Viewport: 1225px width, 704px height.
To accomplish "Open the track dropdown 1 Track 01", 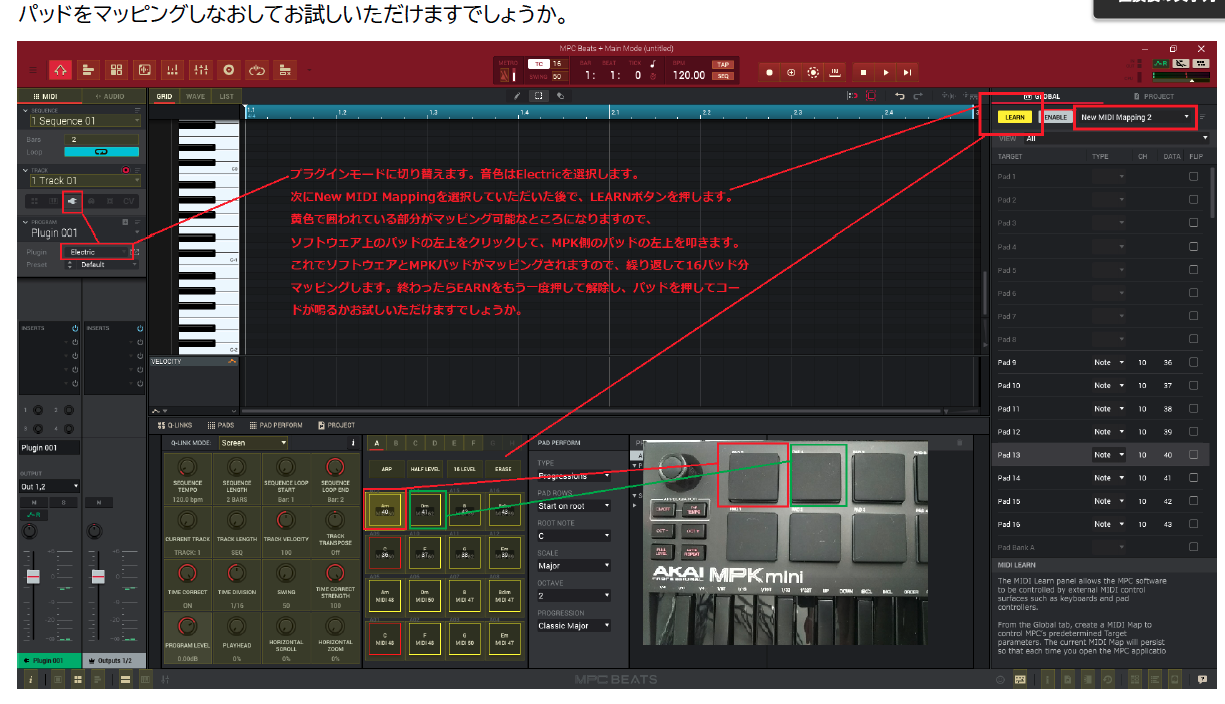I will pos(85,181).
